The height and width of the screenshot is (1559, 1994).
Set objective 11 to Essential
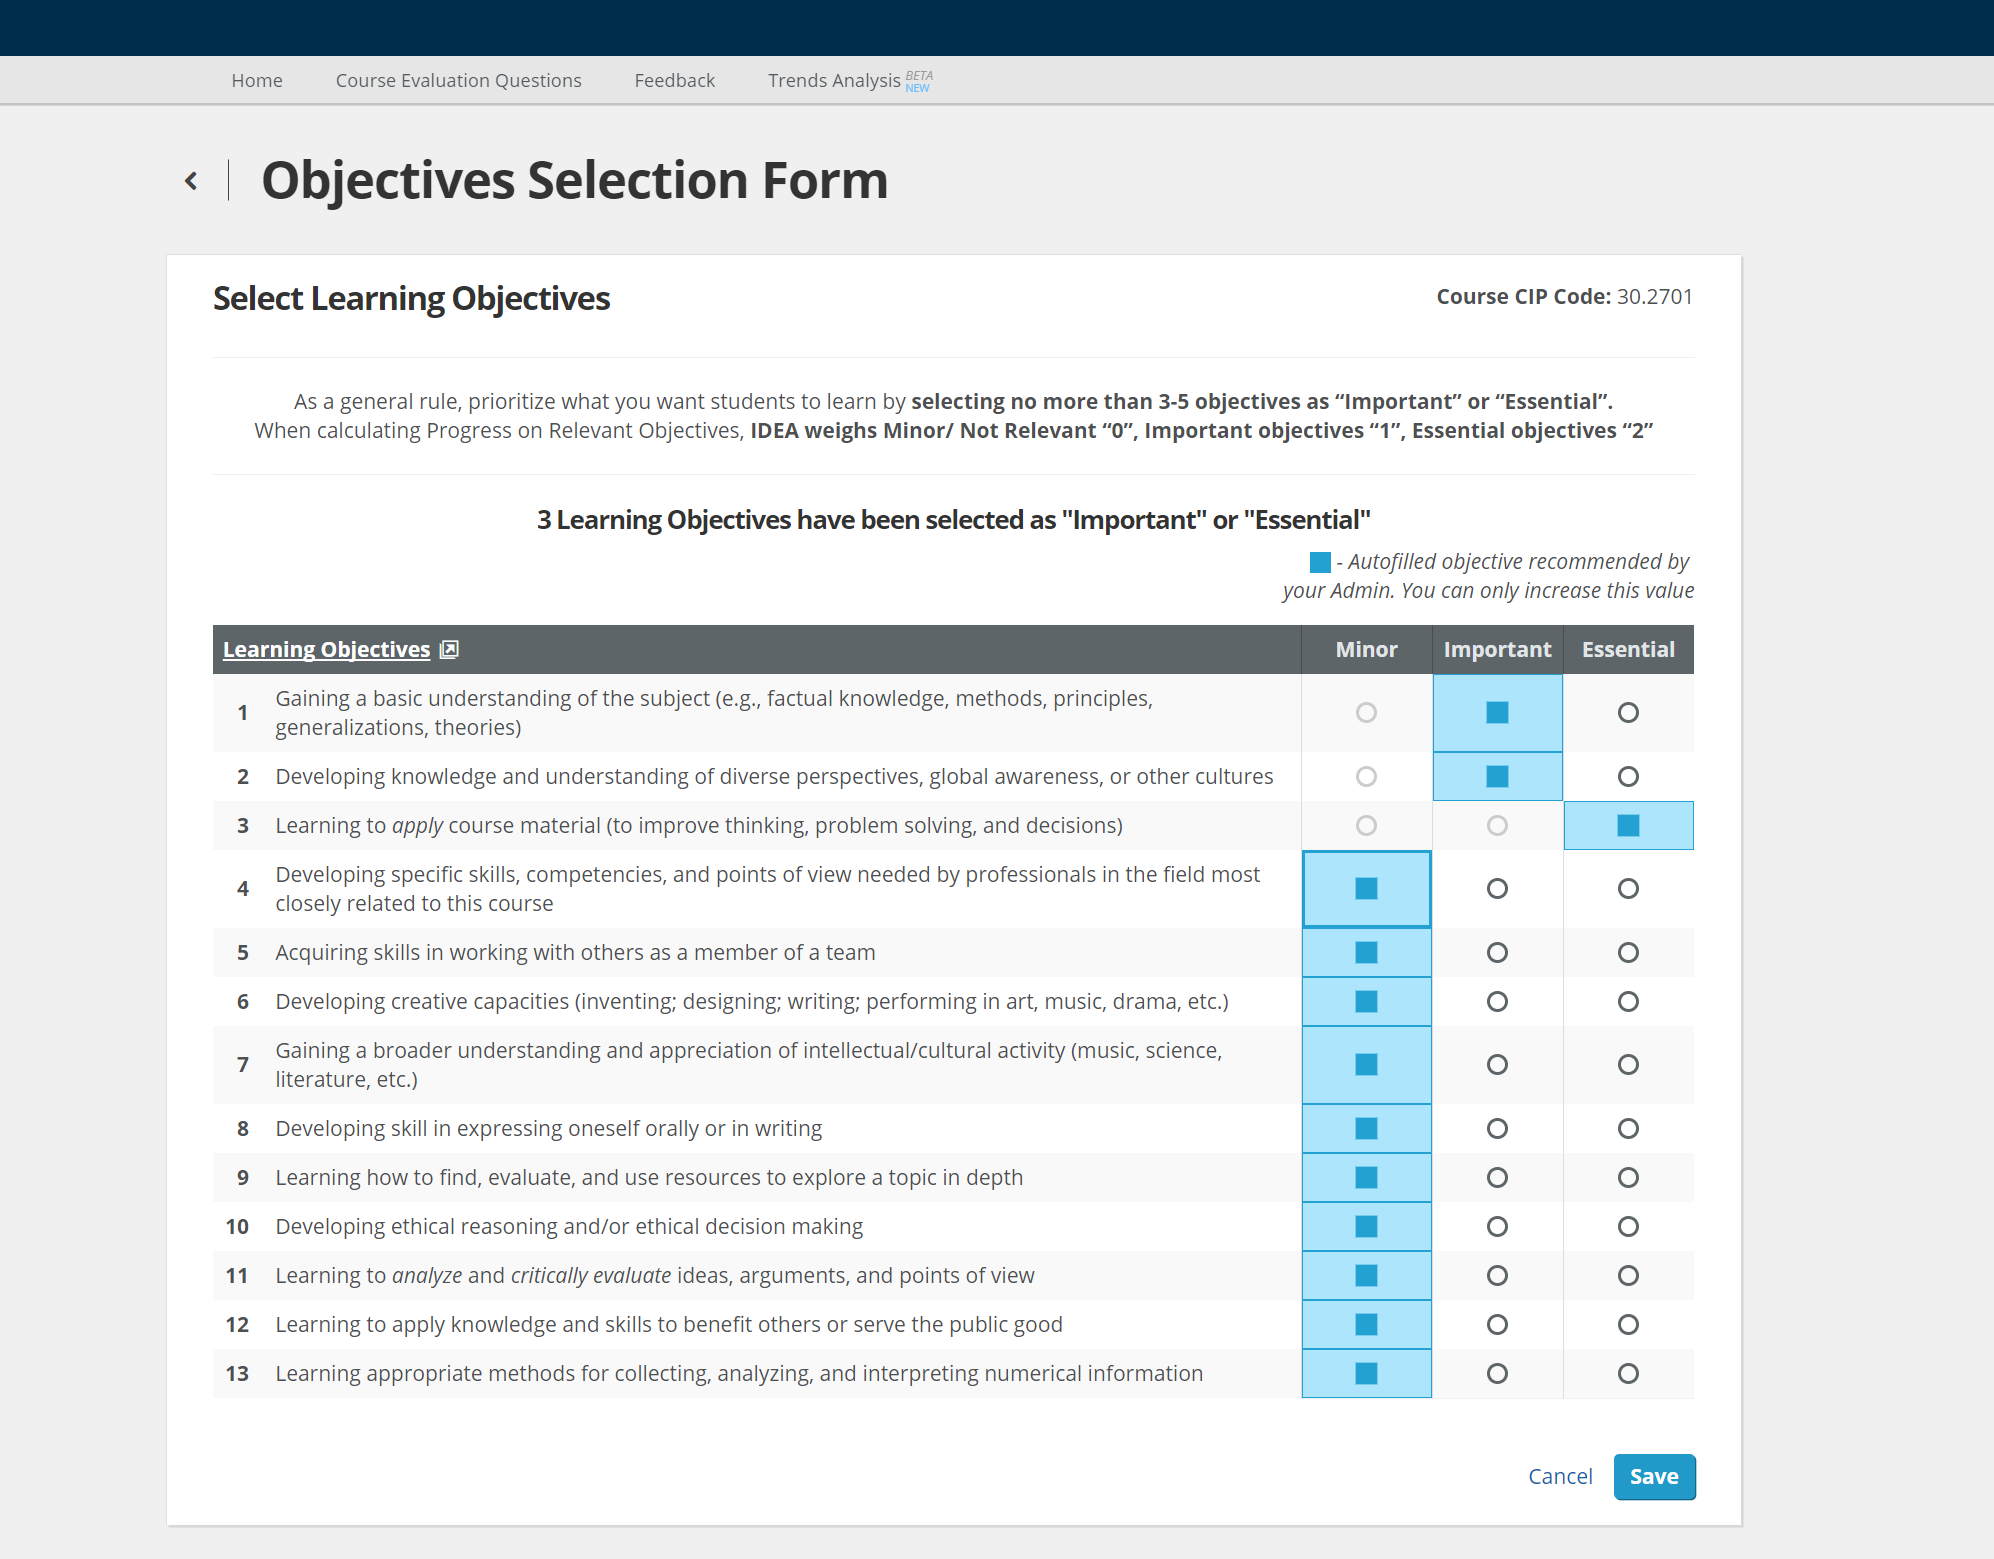1628,1275
